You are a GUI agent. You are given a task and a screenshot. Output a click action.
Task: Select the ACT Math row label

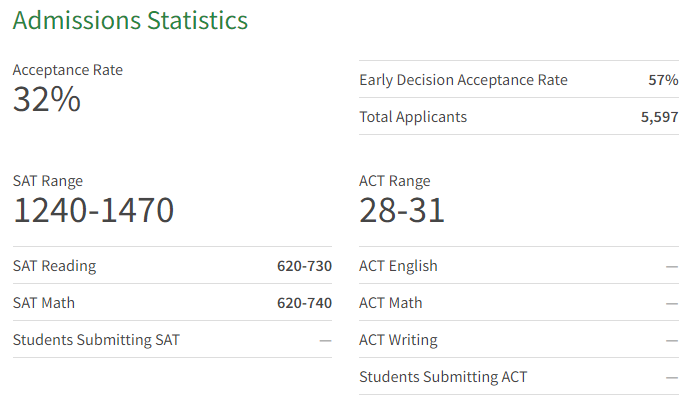(391, 303)
